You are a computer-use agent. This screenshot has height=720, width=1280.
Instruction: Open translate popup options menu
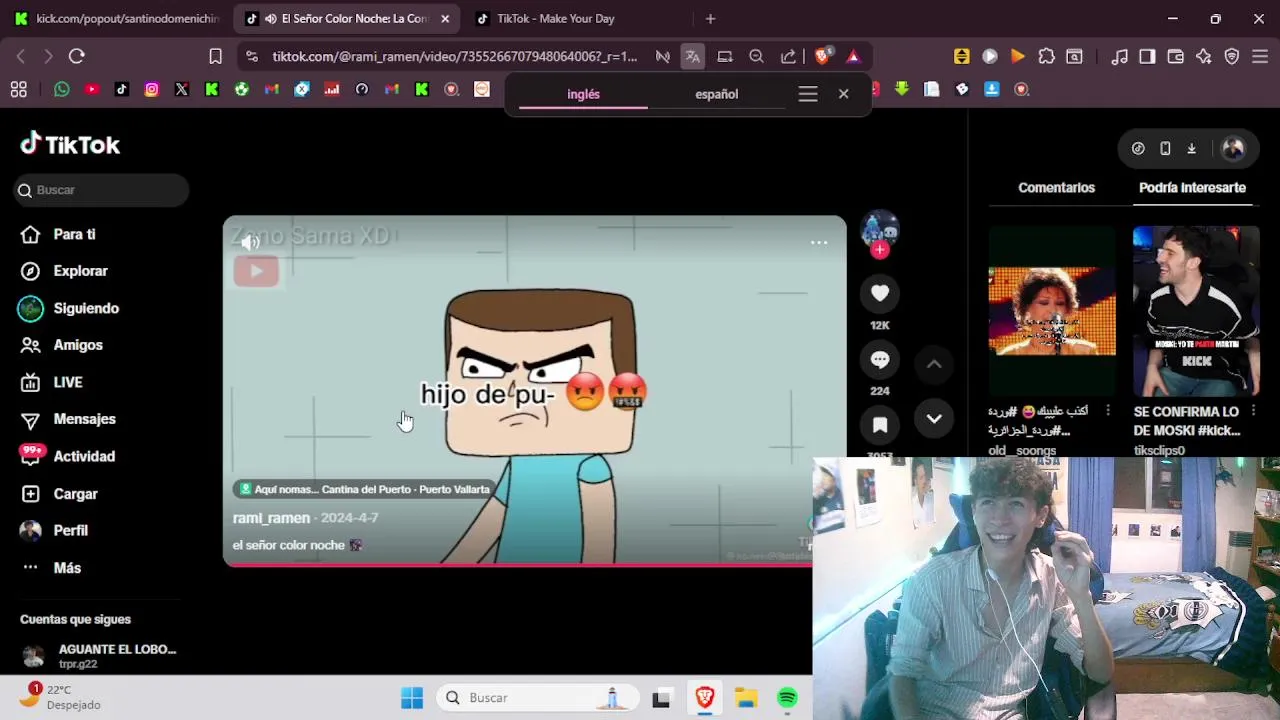pos(808,94)
